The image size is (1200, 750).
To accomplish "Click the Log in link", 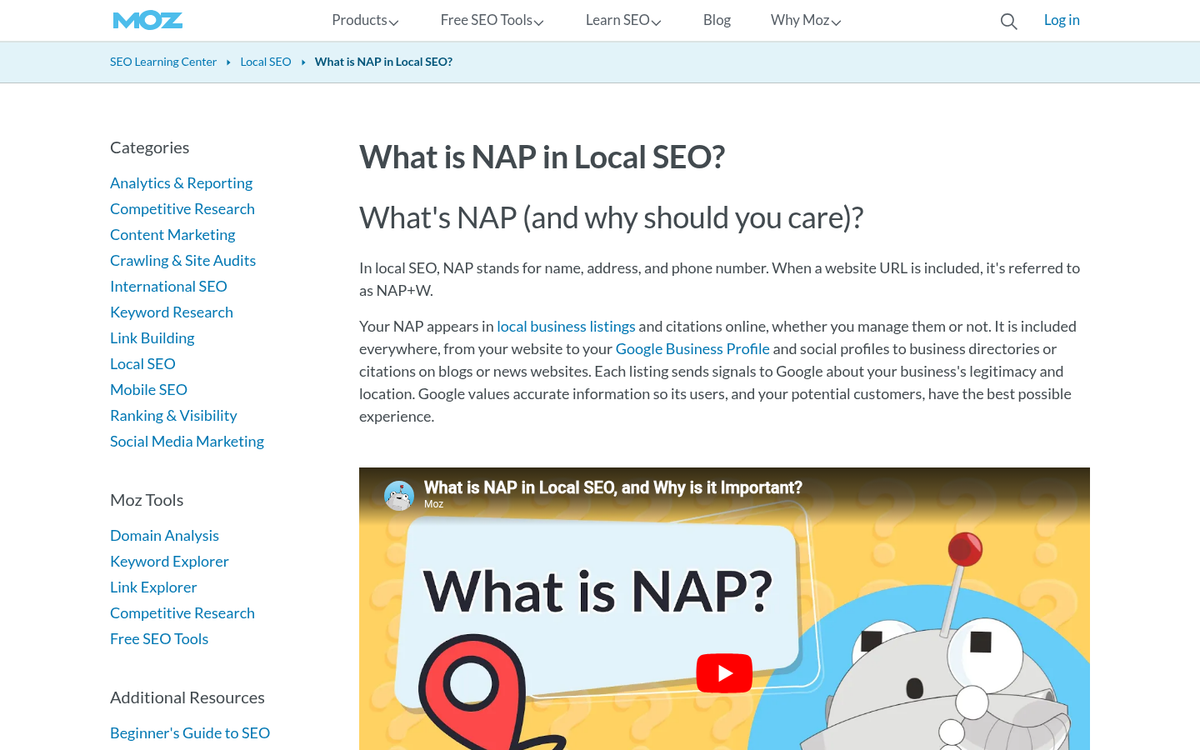I will click(1062, 20).
